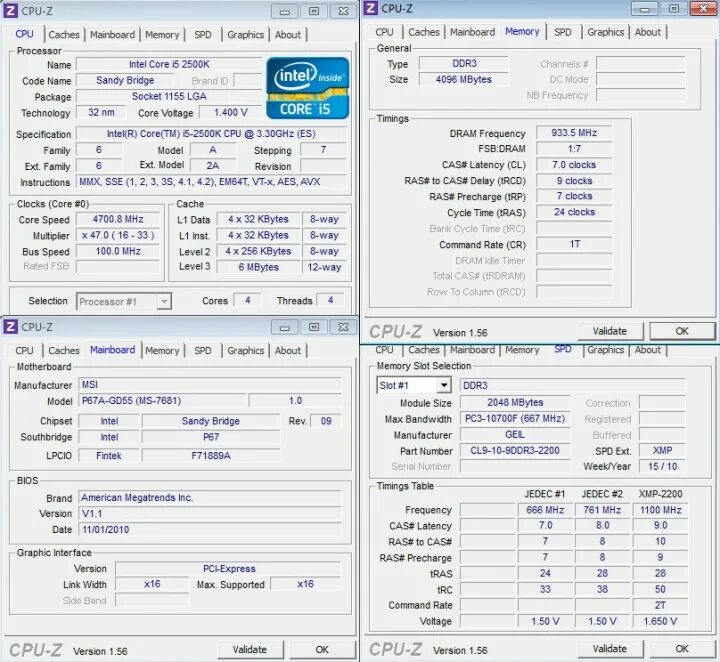Click the CAS# Latency value 7.0 clocks
The height and width of the screenshot is (662, 720).
click(x=574, y=165)
